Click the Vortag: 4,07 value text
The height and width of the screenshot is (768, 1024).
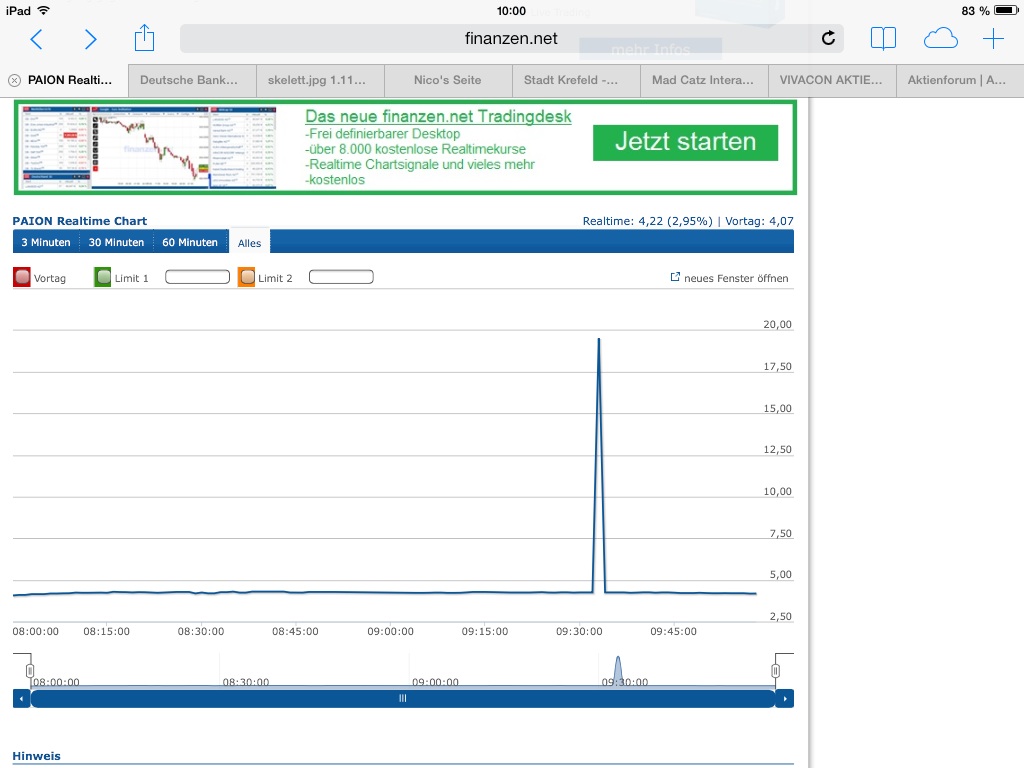pos(760,221)
